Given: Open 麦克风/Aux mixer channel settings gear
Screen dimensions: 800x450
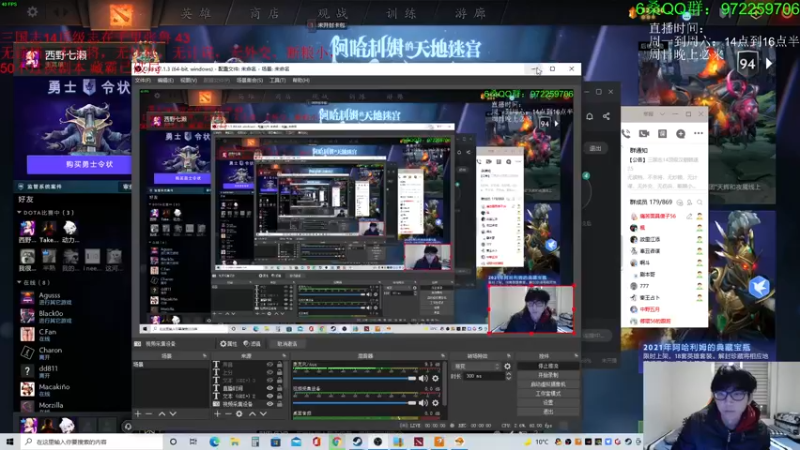Looking at the screenshot, I should pos(435,379).
